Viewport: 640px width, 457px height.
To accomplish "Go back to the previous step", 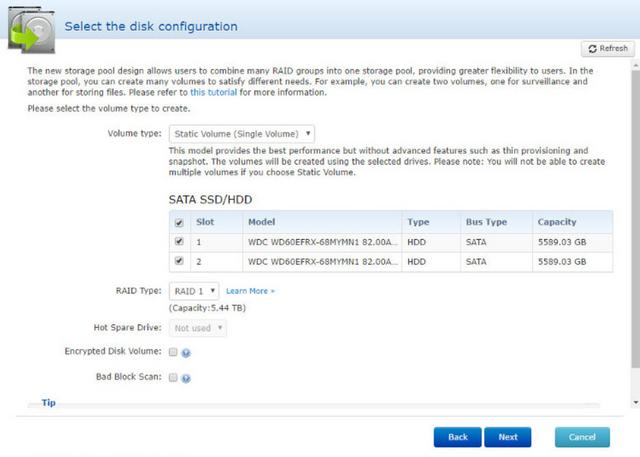I will click(458, 437).
